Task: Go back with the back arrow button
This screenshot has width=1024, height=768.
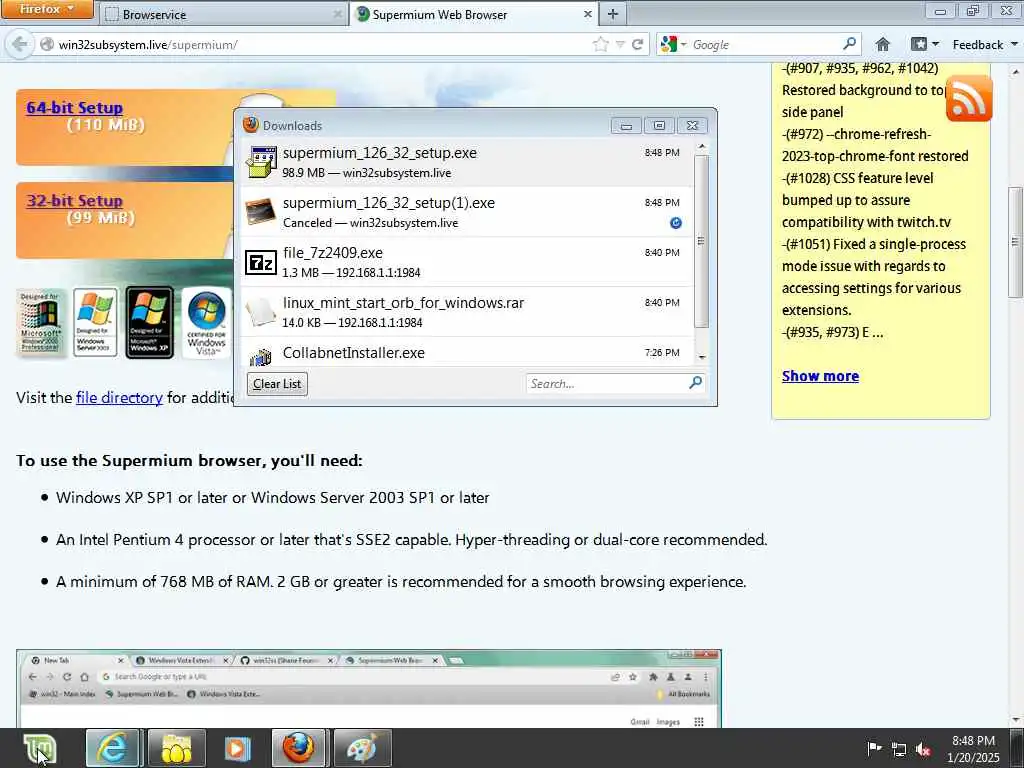Action: pyautogui.click(x=20, y=44)
